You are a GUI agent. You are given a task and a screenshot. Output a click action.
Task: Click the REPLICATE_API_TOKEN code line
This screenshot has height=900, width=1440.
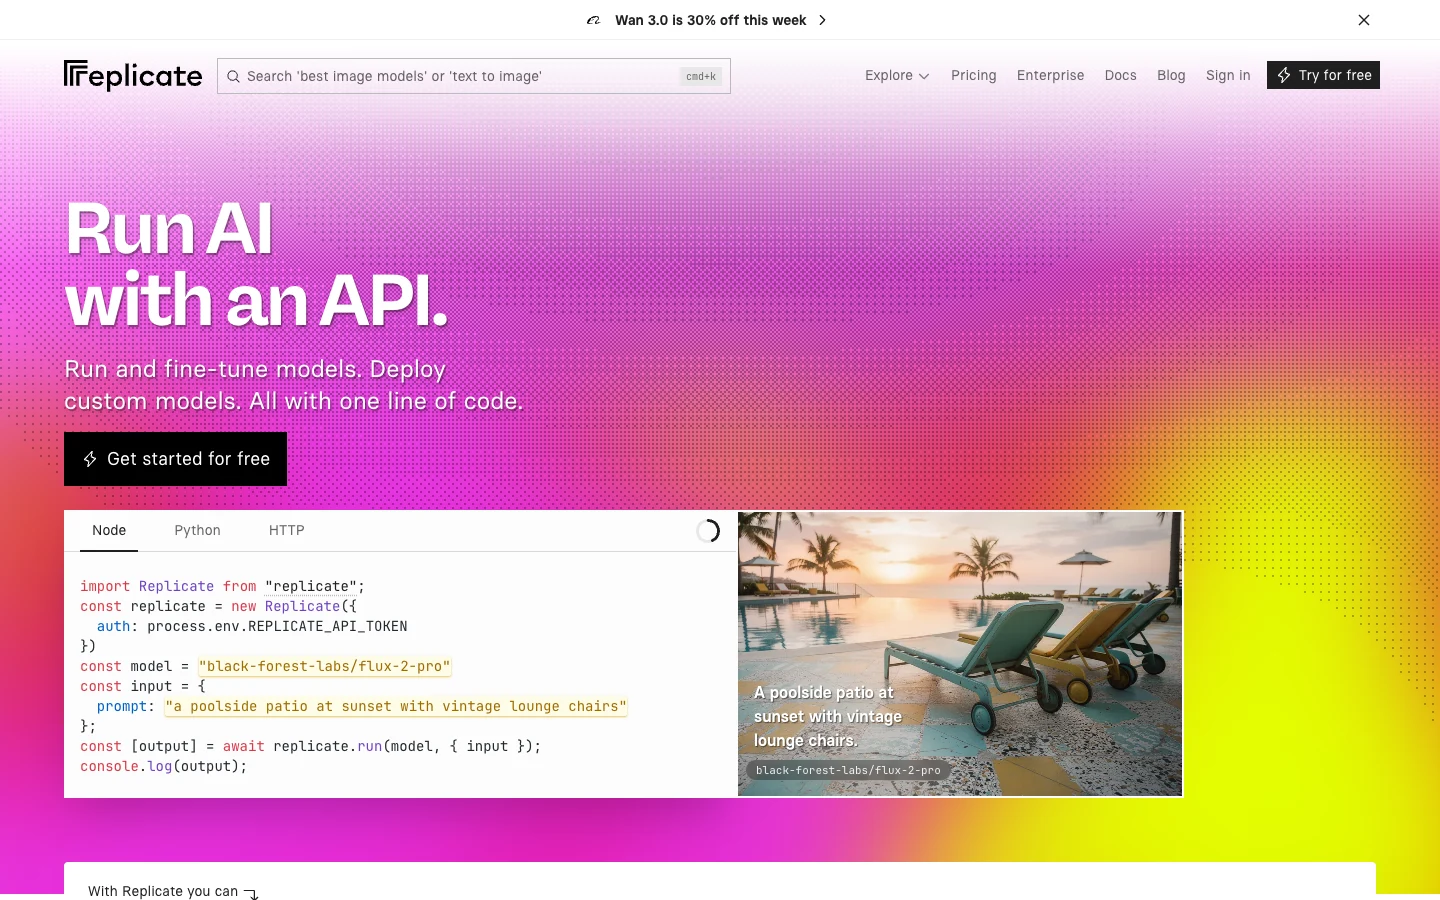click(x=252, y=626)
